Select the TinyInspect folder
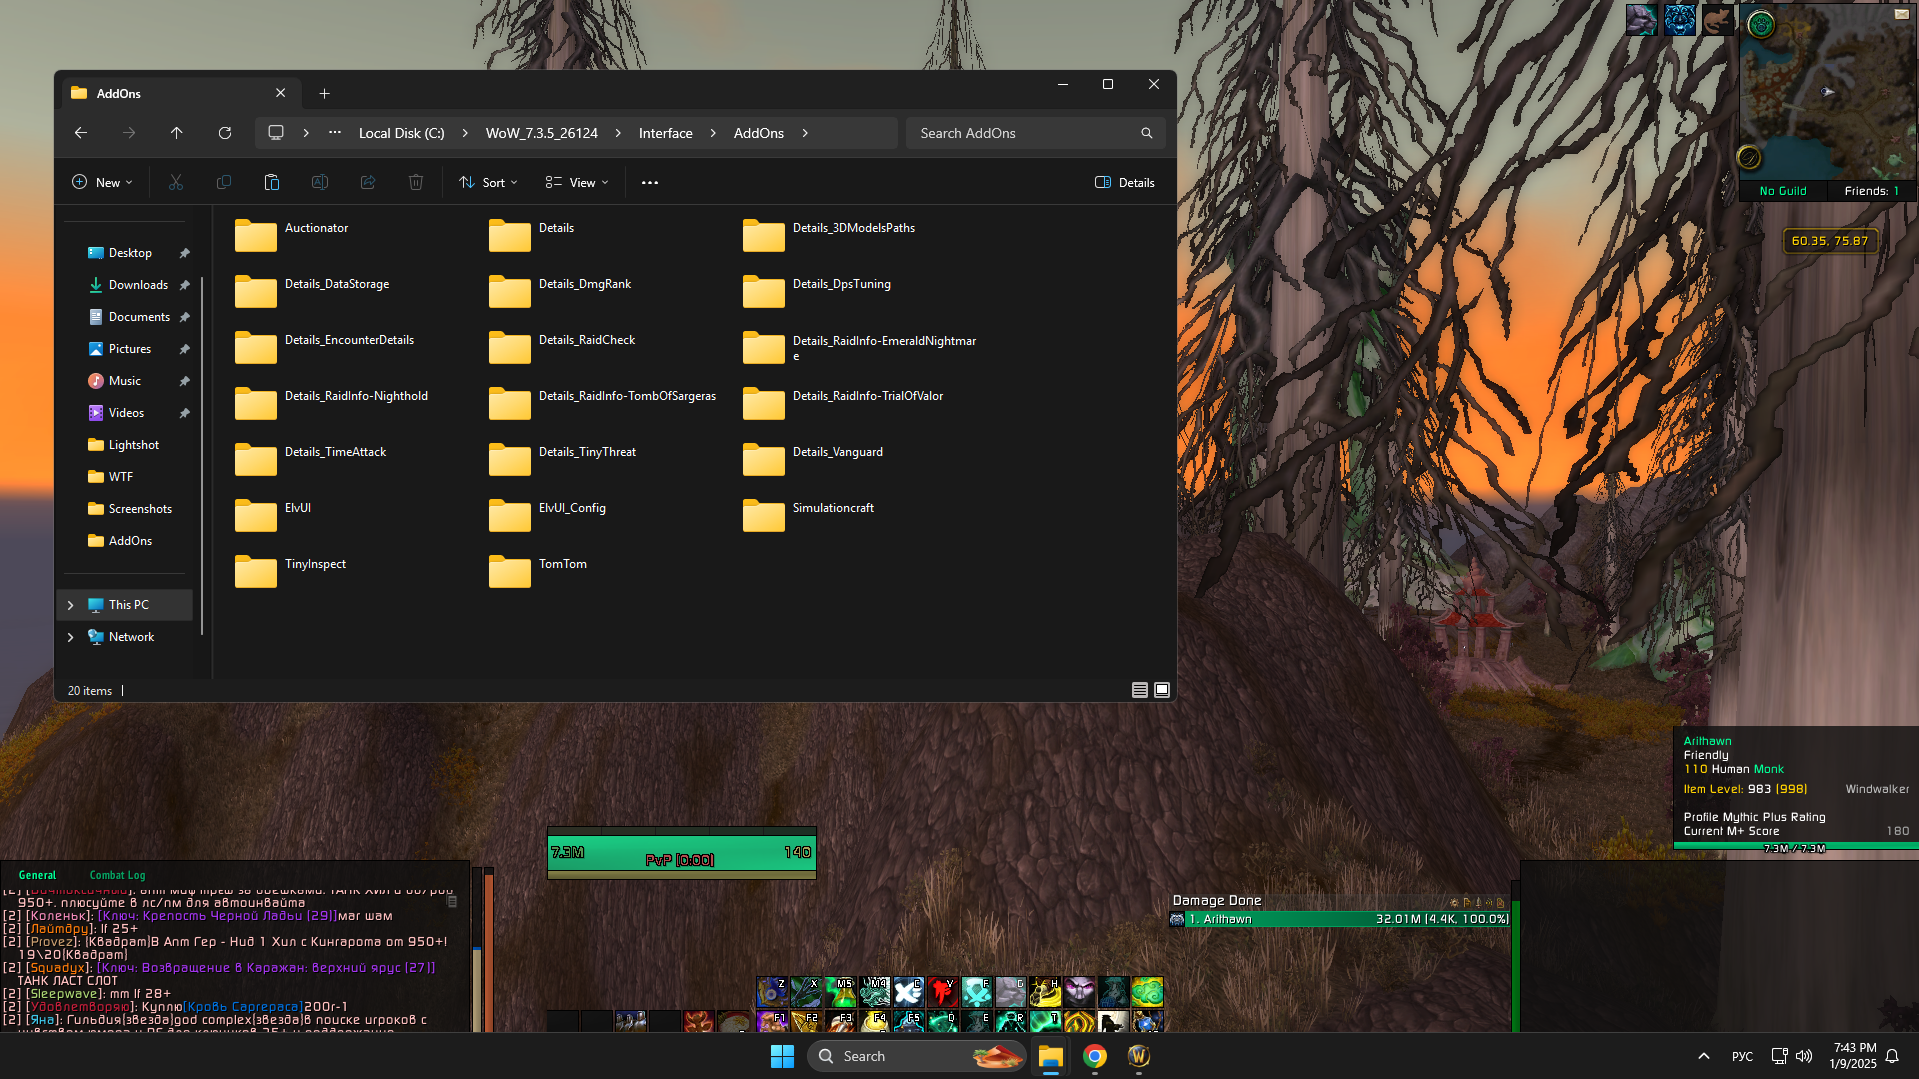1919x1079 pixels. [x=291, y=572]
